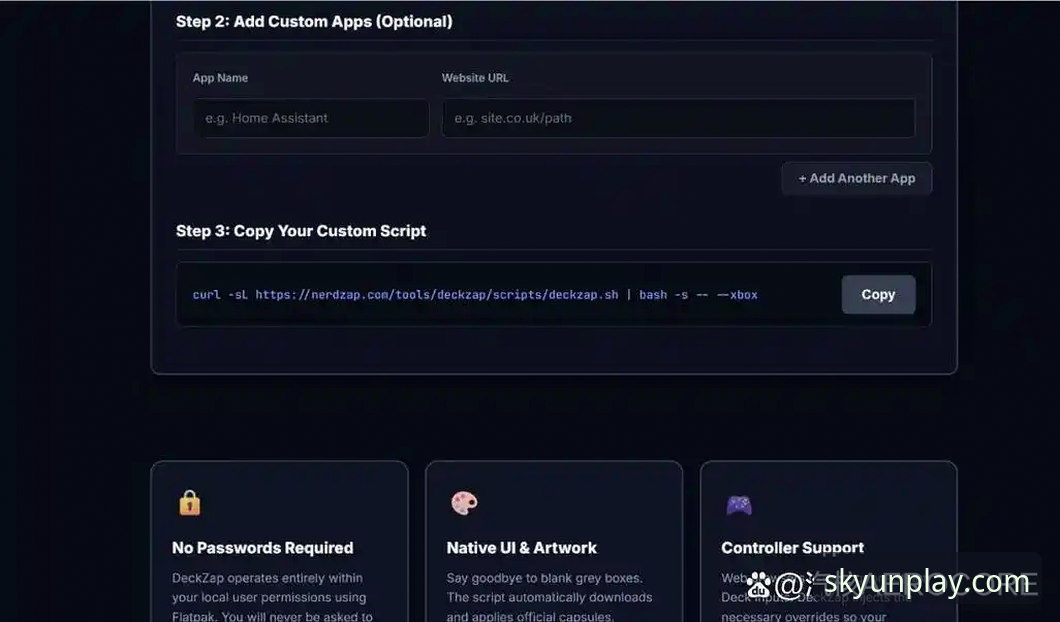Click the App Name field label
Viewport: 1060px width, 622px height.
click(220, 78)
